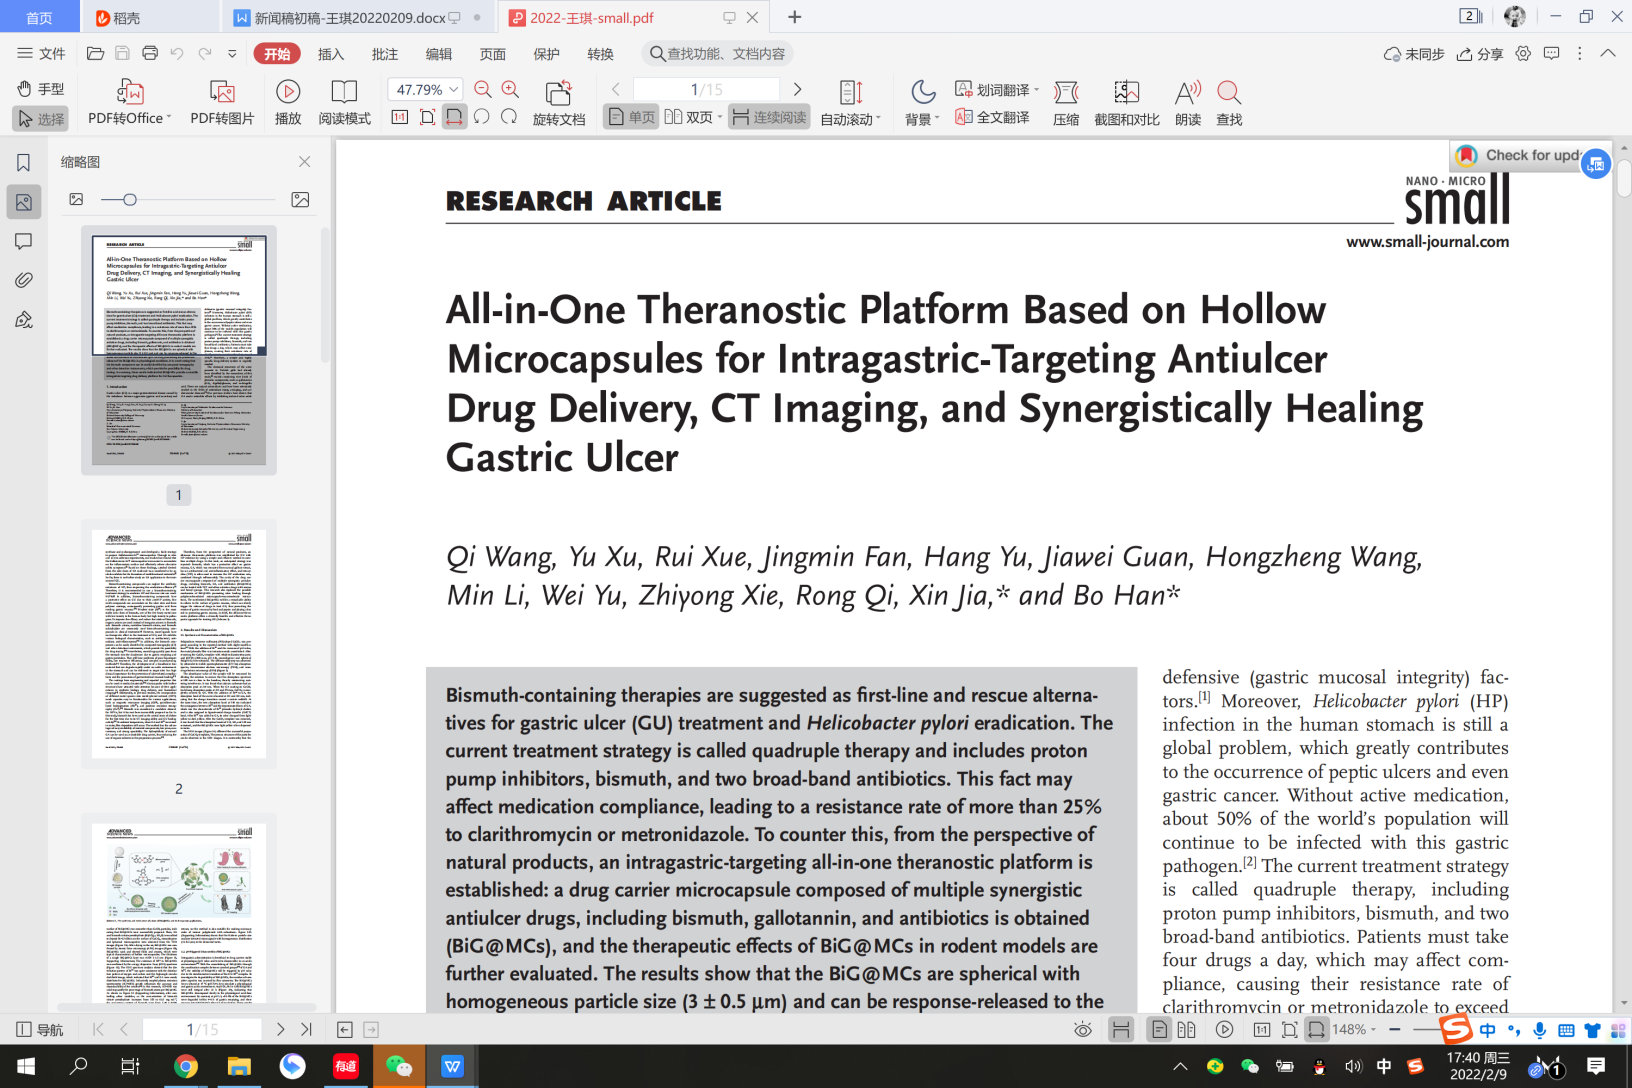Click the Share (分享) button

click(x=1480, y=54)
